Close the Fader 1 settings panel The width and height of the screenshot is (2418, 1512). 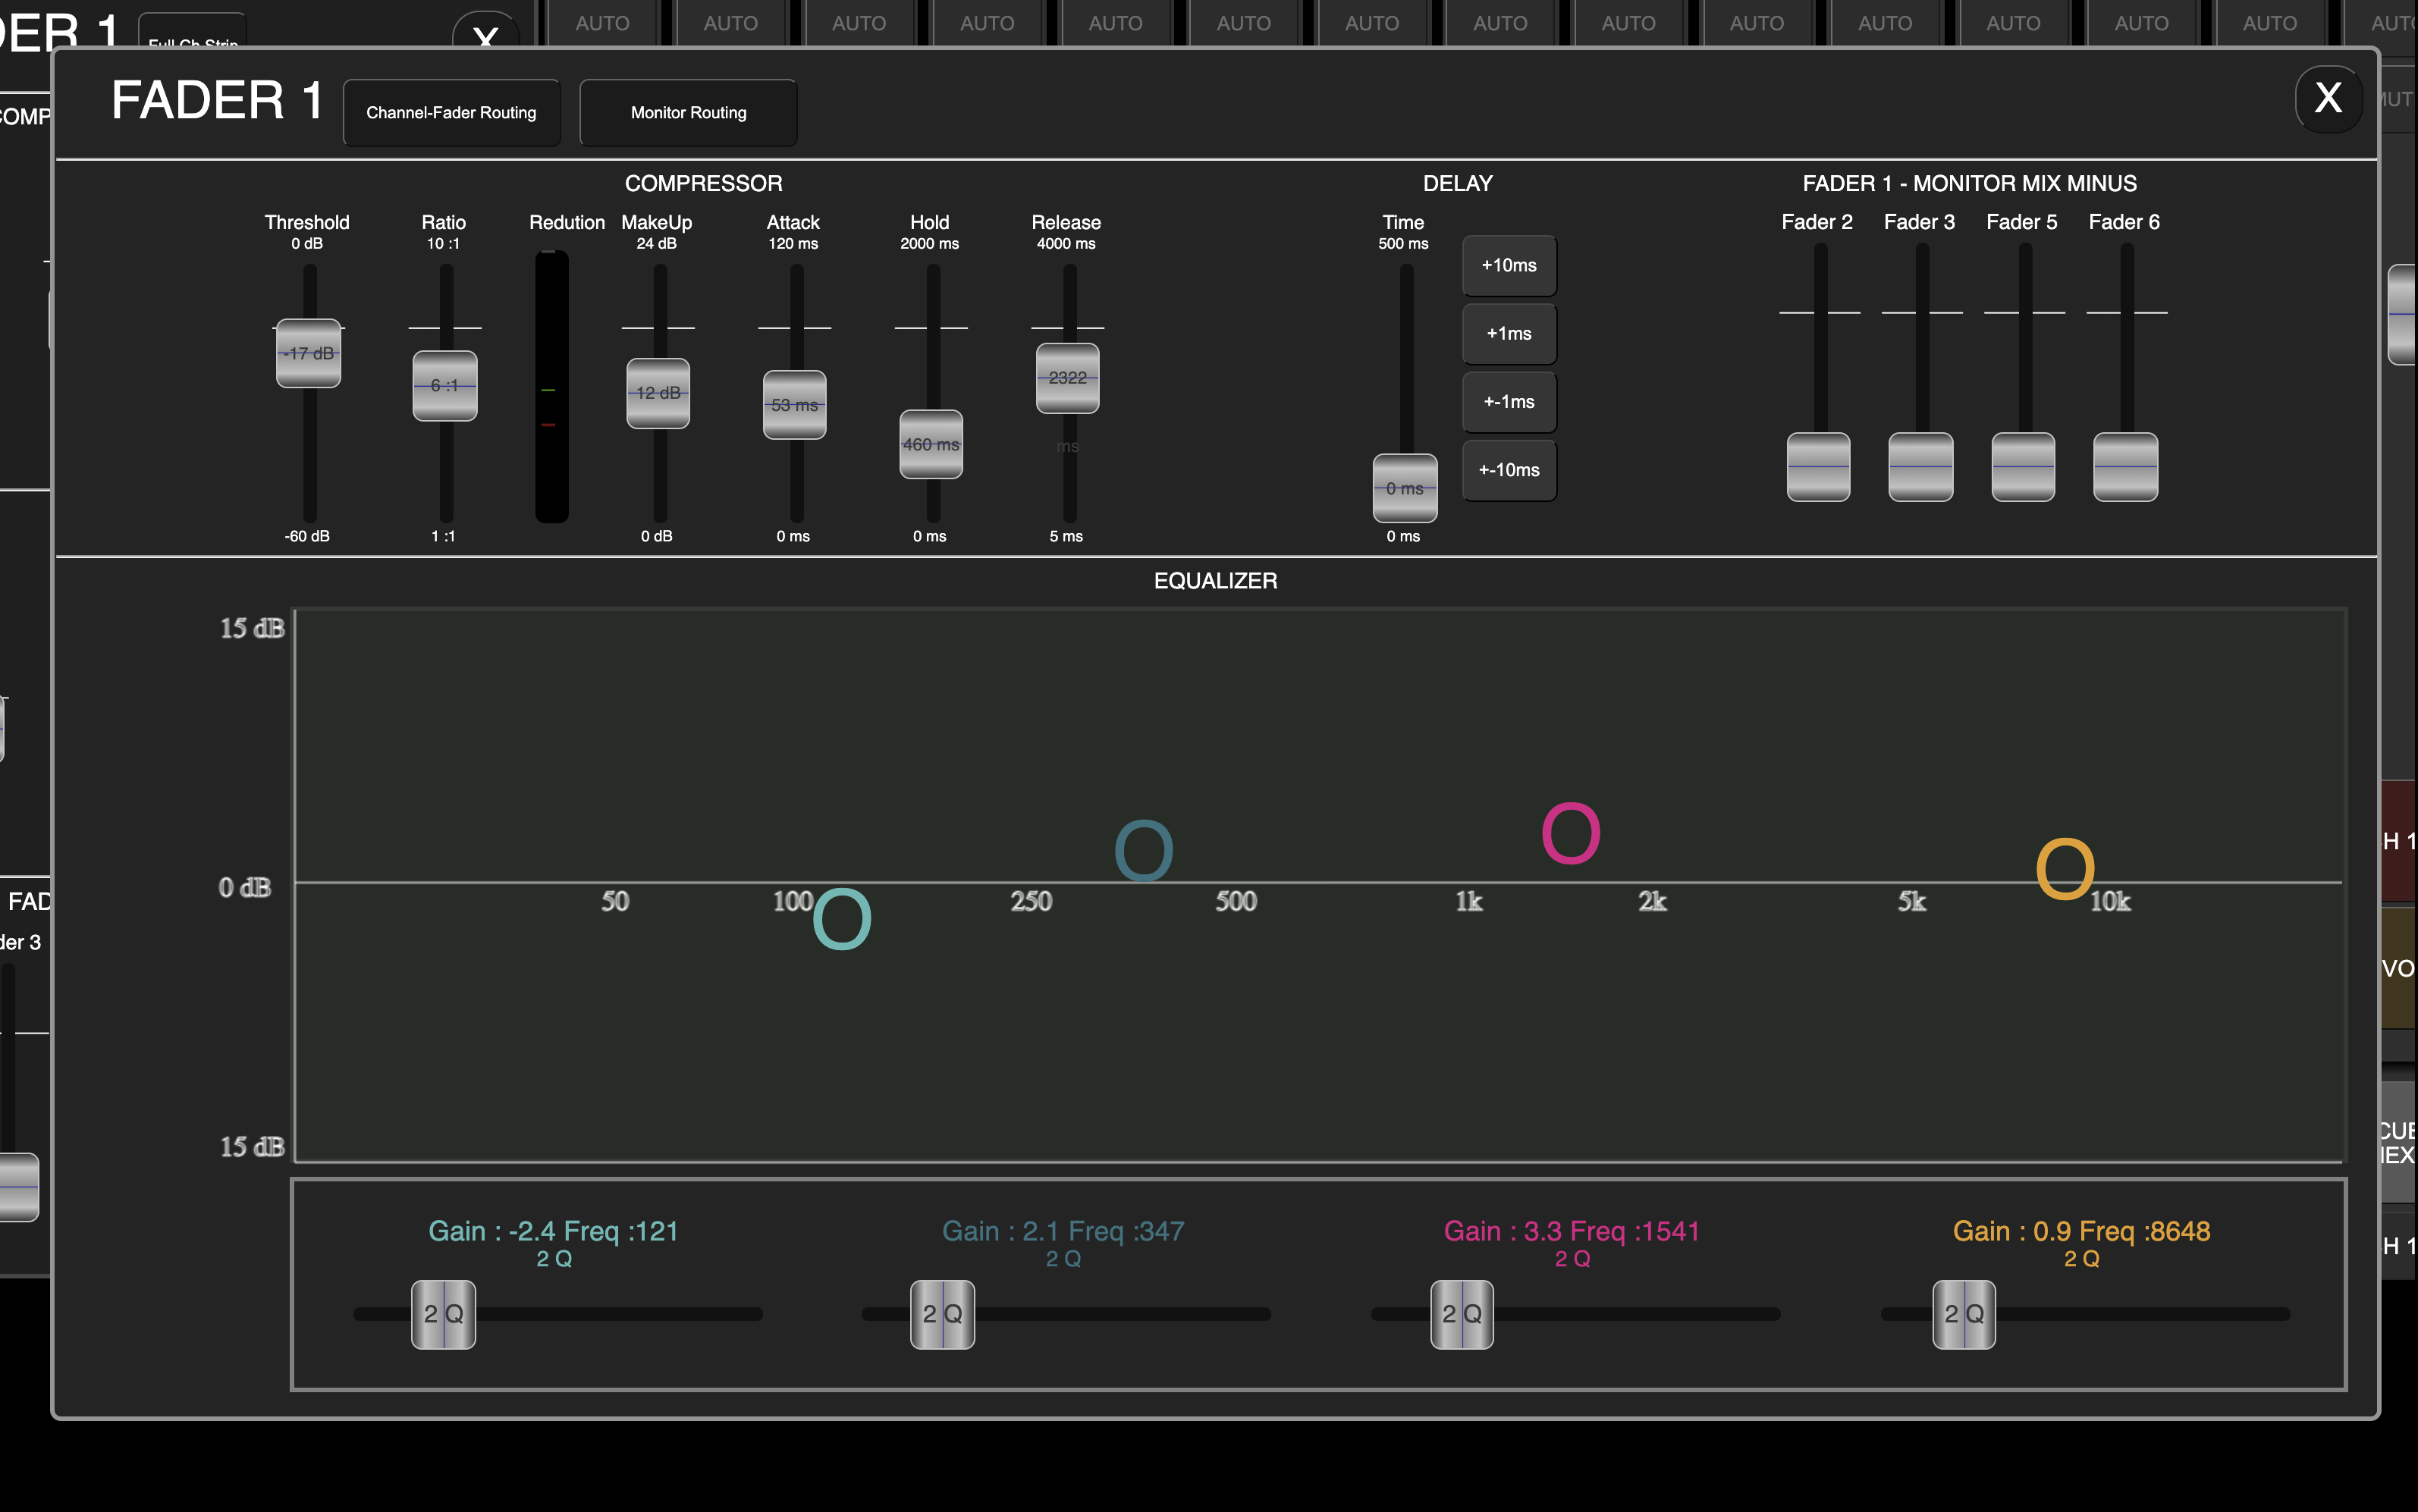(x=2328, y=98)
